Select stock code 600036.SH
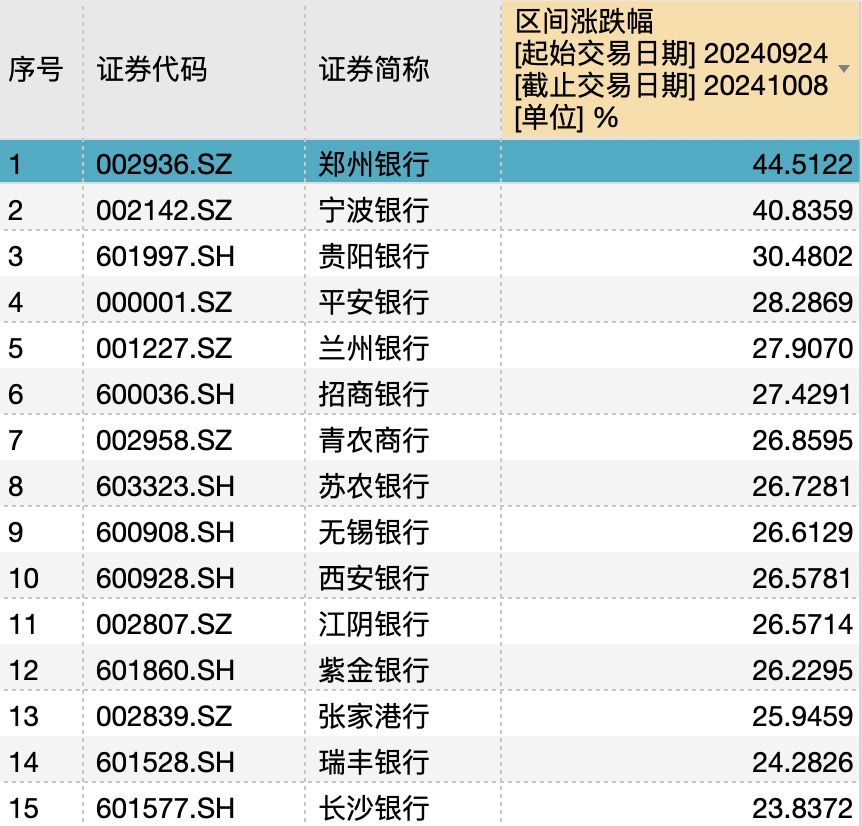The width and height of the screenshot is (862, 826). point(165,395)
